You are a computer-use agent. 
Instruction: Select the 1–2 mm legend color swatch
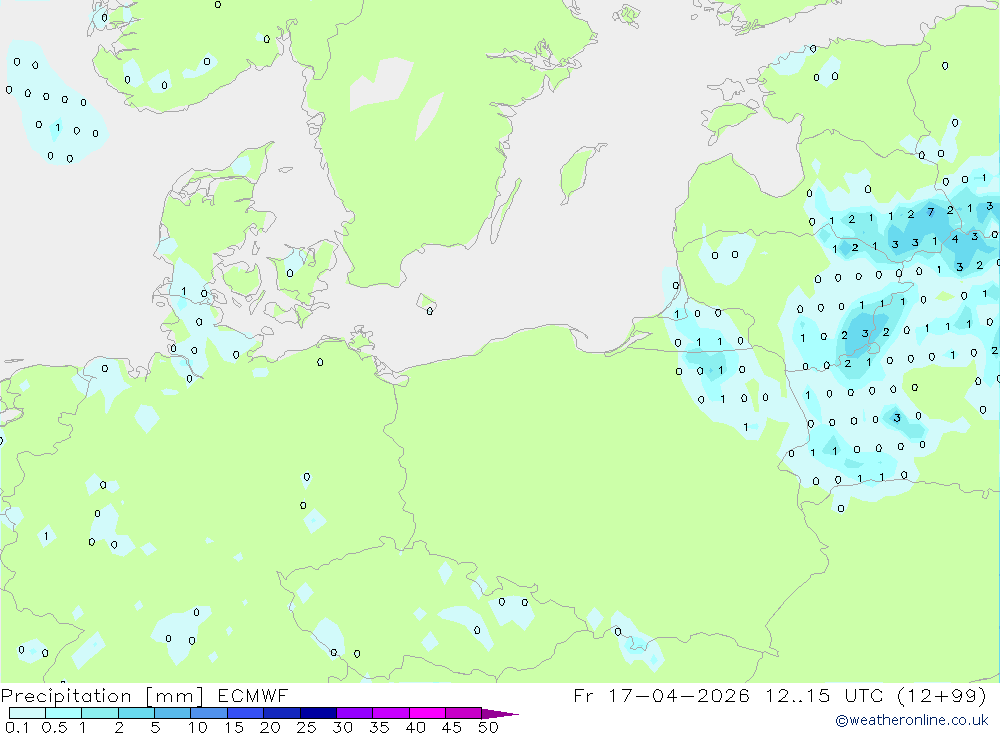point(100,713)
